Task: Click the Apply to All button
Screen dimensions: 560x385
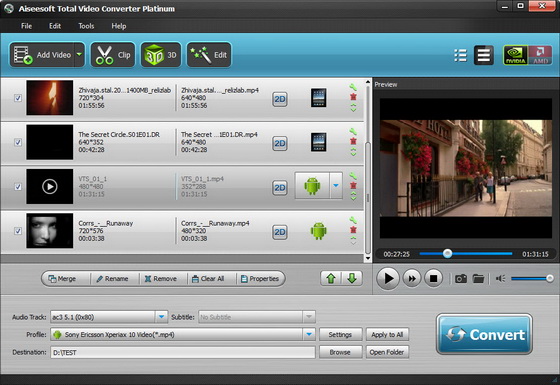Action: click(387, 335)
